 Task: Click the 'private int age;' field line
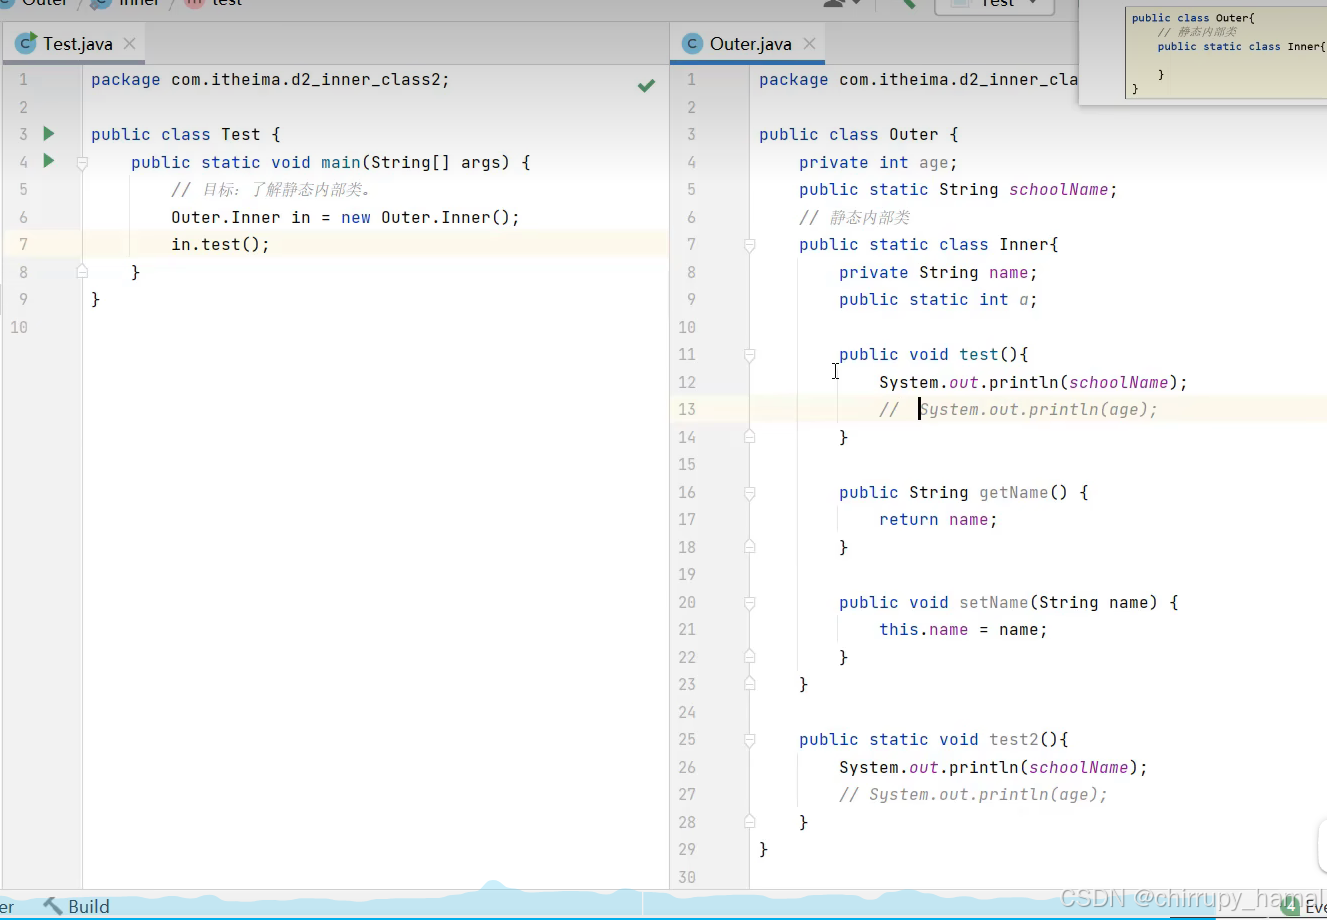(878, 162)
